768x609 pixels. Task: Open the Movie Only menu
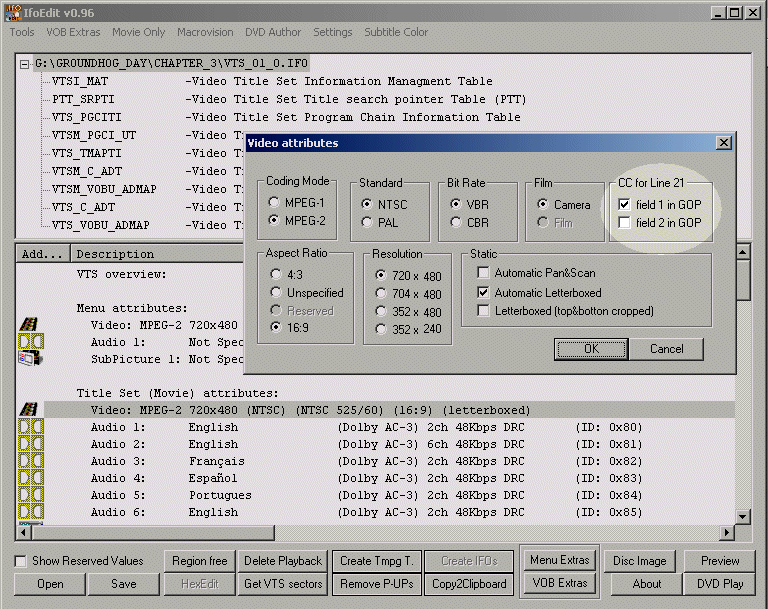139,32
